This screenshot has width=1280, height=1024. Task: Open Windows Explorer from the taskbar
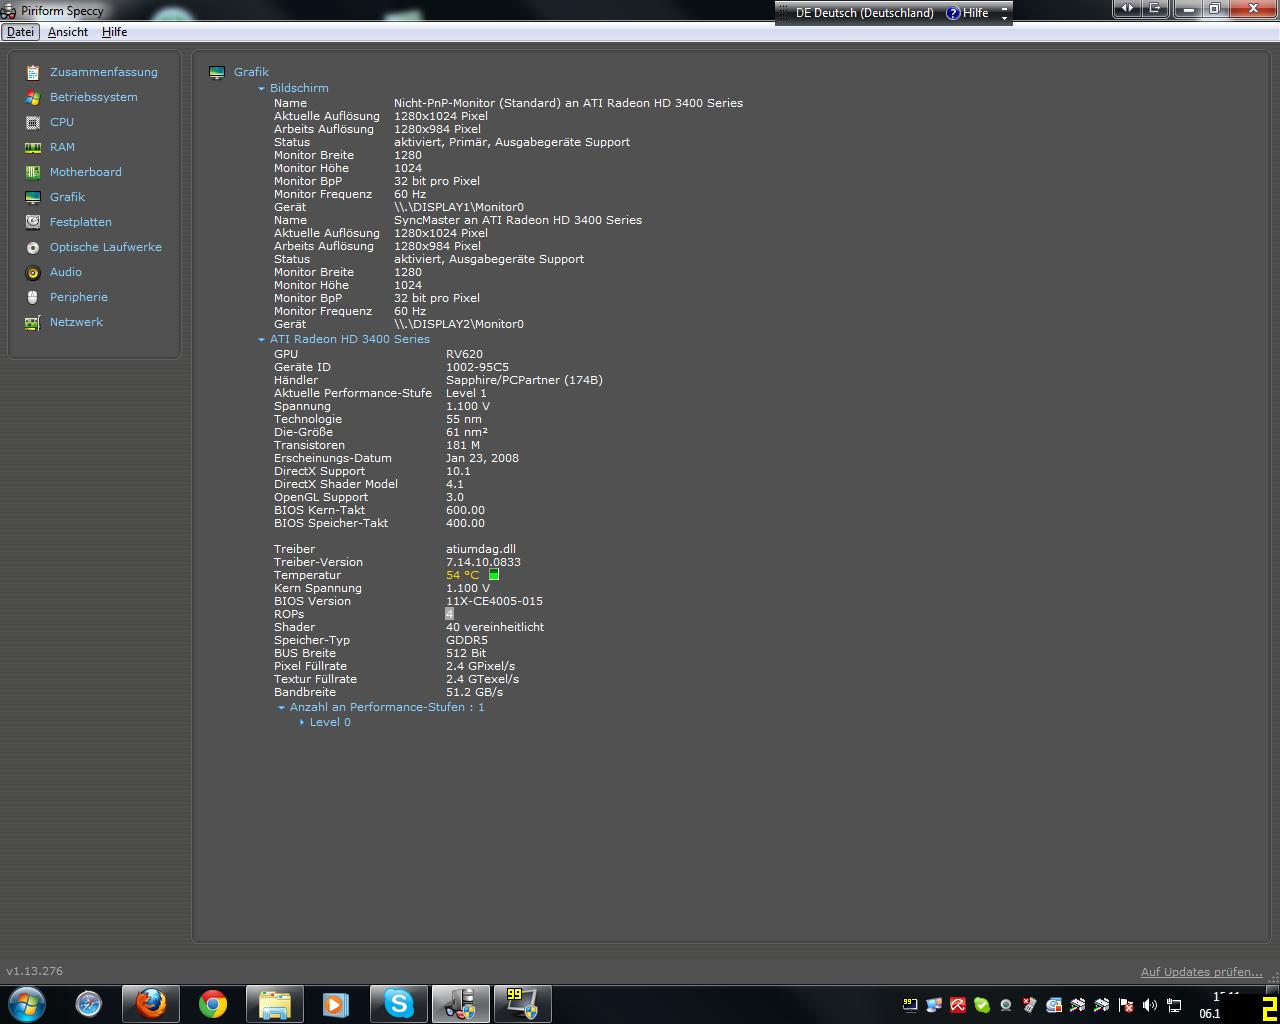point(275,1004)
